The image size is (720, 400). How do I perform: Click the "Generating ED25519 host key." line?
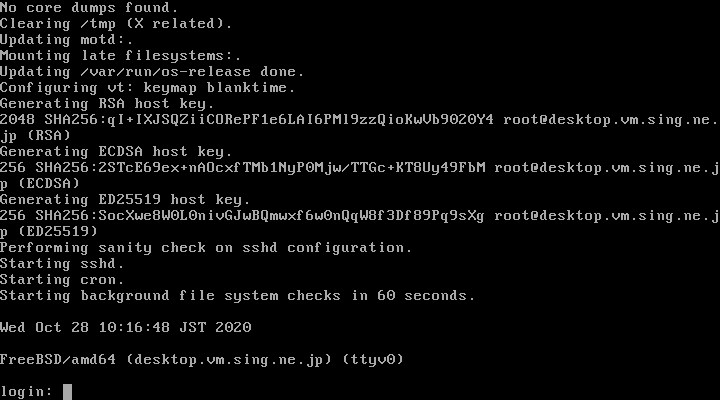[124, 199]
